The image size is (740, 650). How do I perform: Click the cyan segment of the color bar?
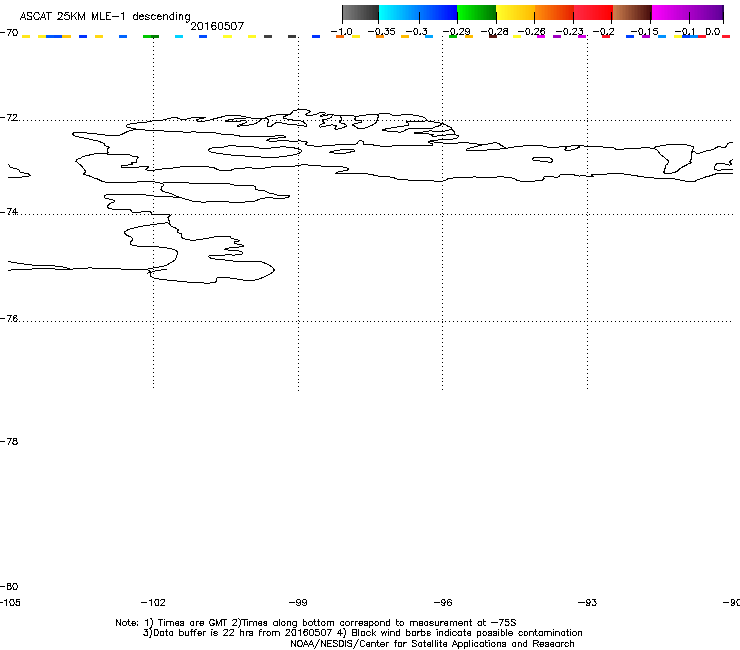coord(398,13)
